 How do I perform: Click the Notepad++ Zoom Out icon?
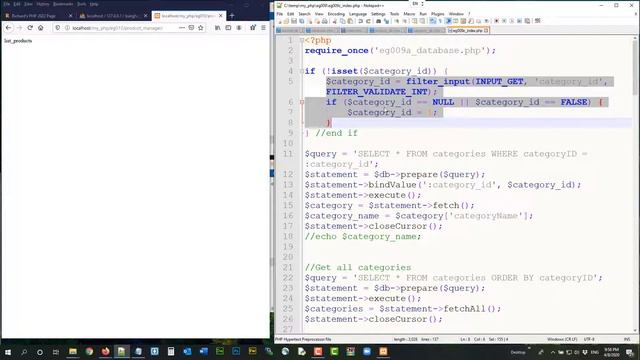pyautogui.click(x=405, y=21)
